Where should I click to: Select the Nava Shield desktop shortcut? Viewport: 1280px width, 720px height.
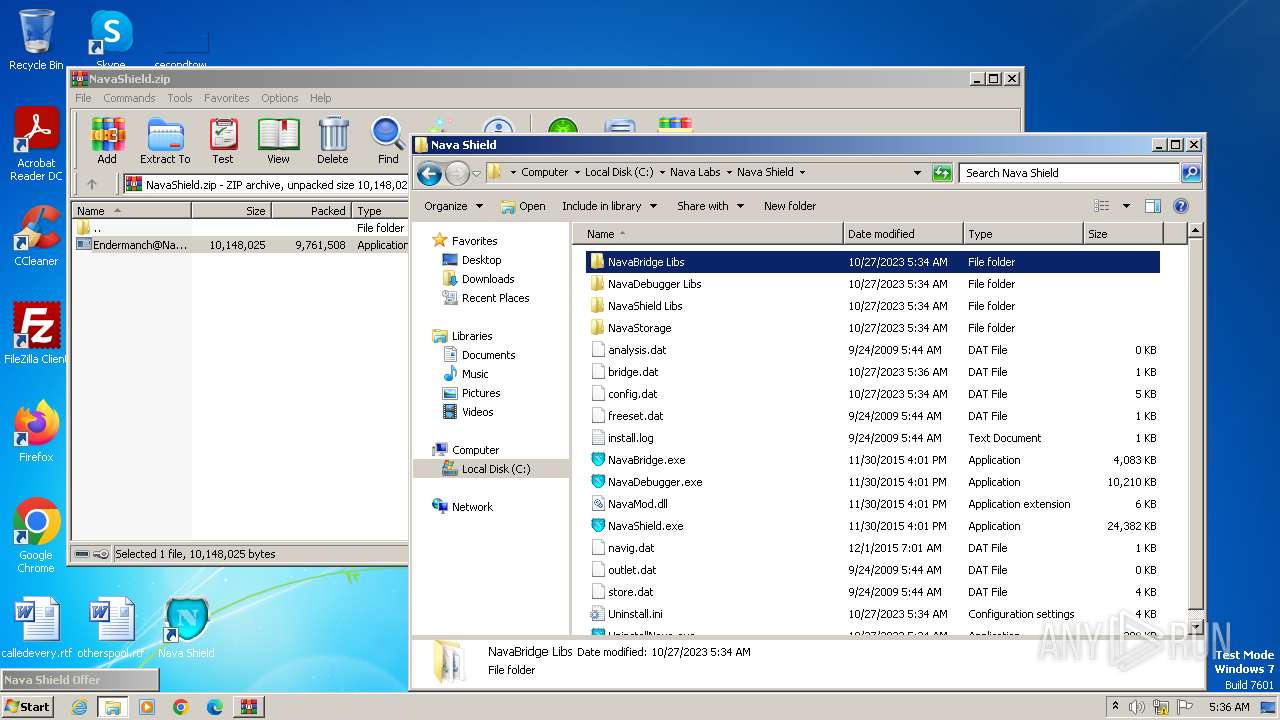pos(186,627)
